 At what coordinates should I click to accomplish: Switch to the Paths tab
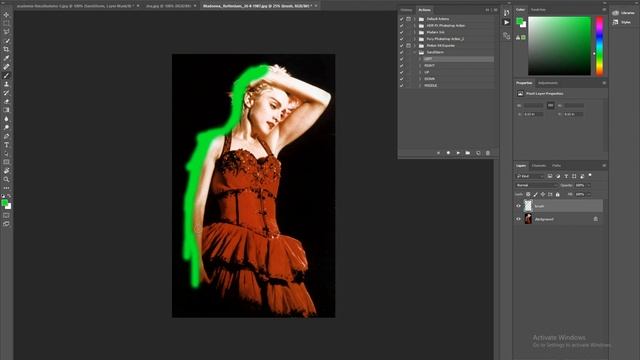coord(556,166)
